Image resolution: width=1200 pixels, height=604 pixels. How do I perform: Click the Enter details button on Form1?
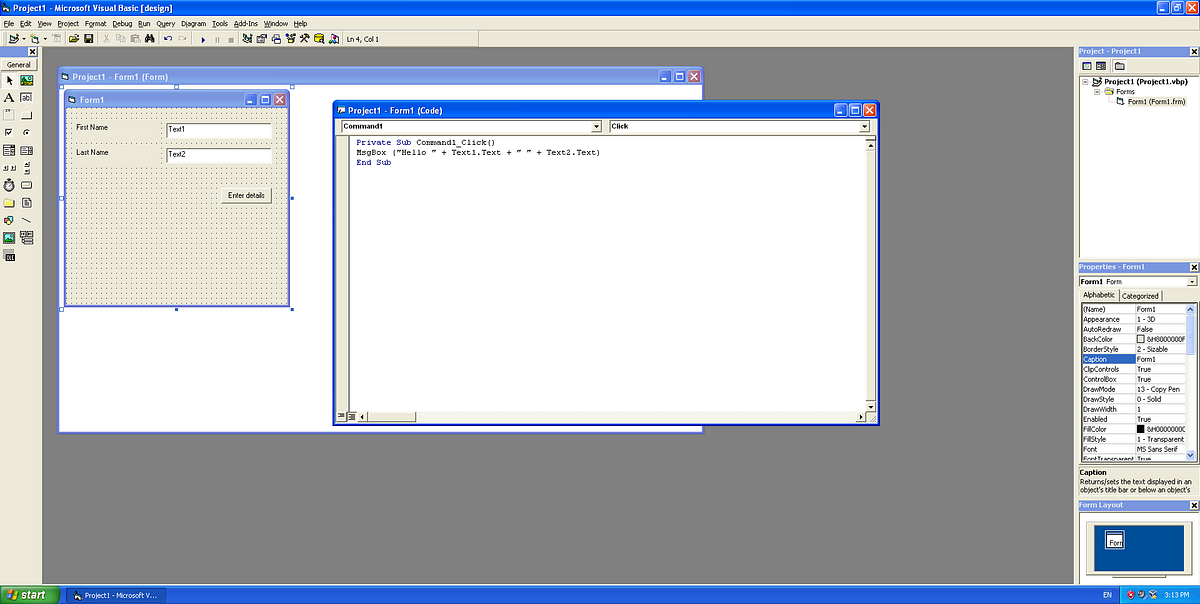245,195
